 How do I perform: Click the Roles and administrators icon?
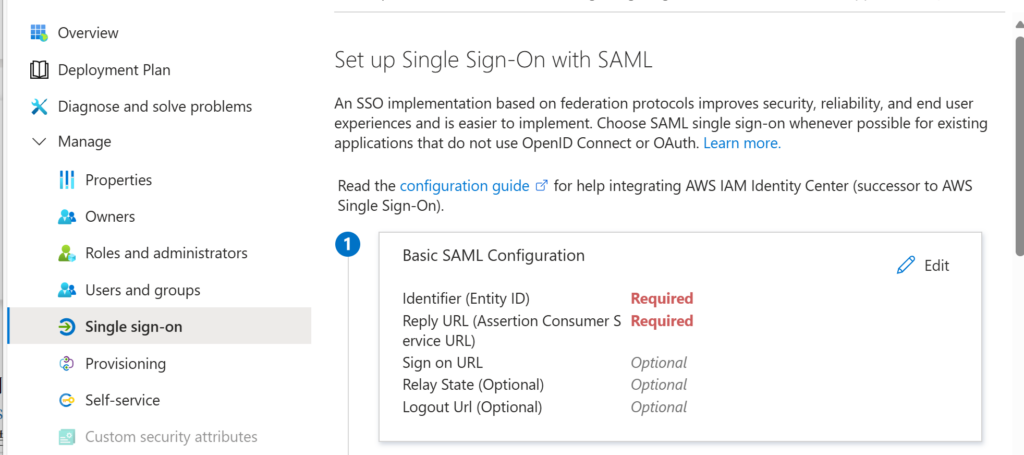point(67,253)
